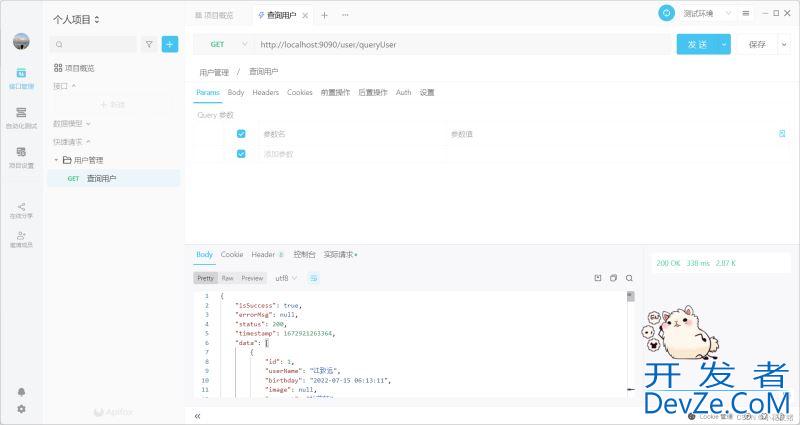Open 自动化测试 sidebar section

click(21, 117)
